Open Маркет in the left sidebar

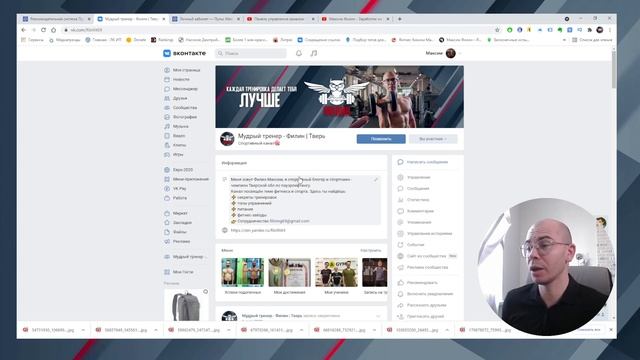tap(176, 213)
